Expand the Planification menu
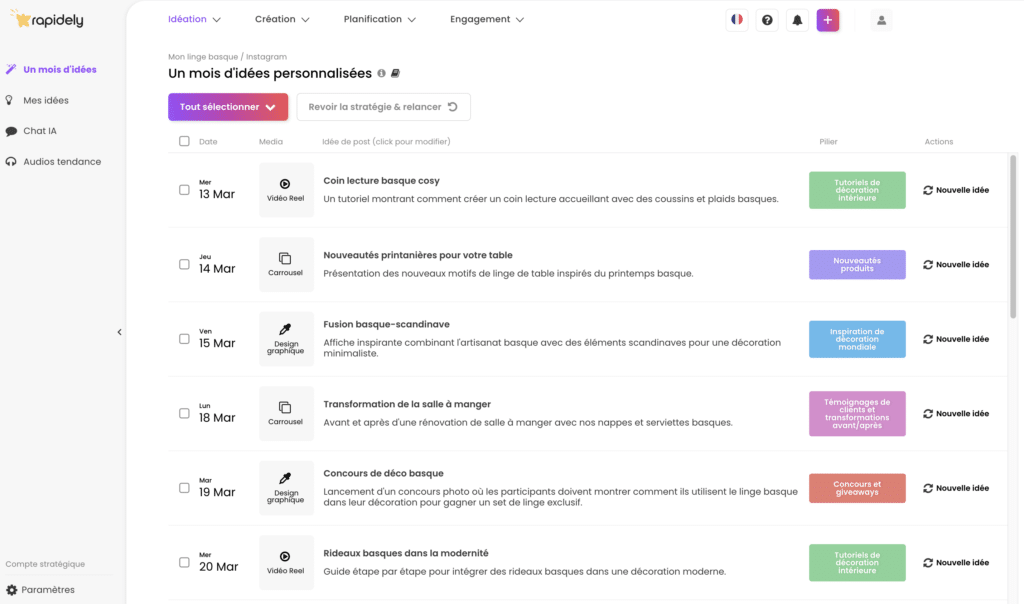 point(379,19)
